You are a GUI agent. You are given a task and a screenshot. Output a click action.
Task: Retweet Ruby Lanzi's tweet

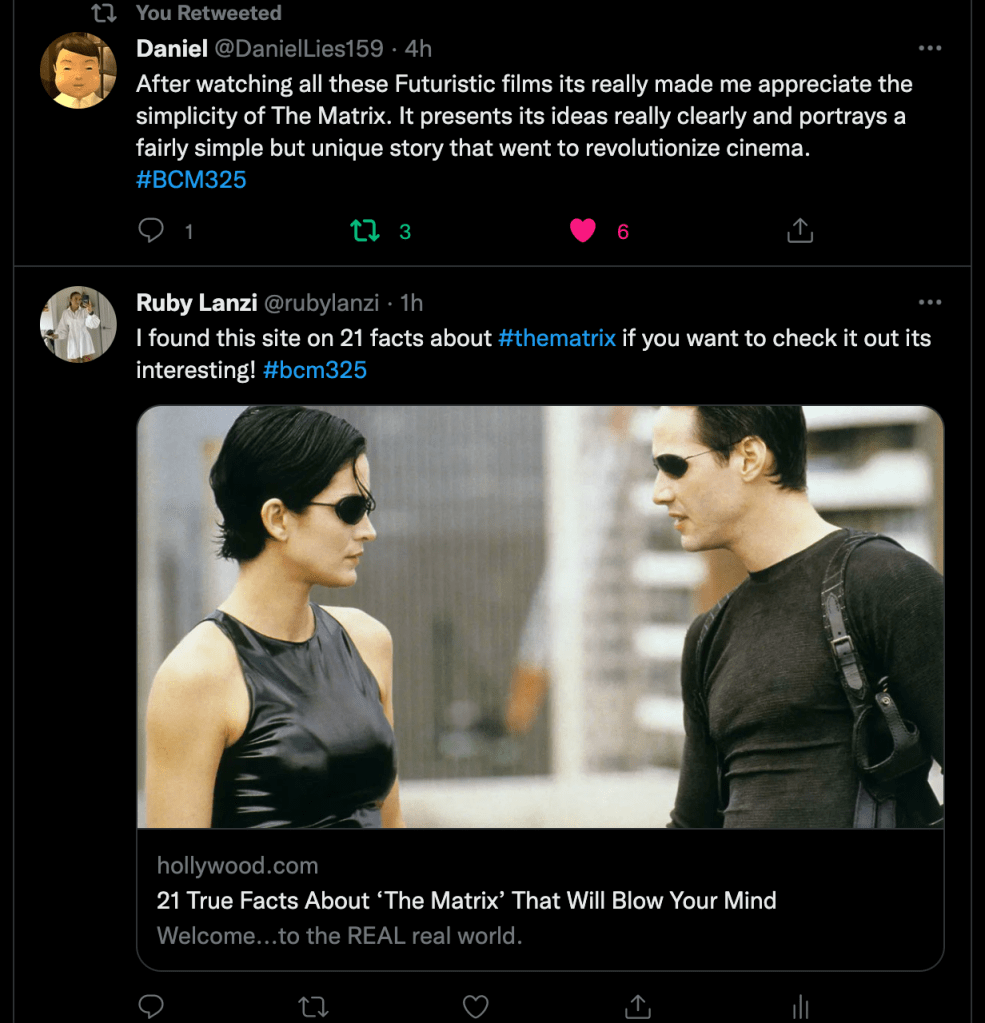point(313,1005)
